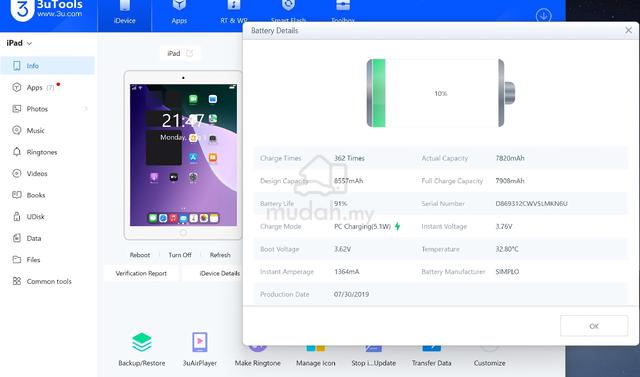Image resolution: width=640 pixels, height=377 pixels.
Task: Click the battery level graphic
Action: pyautogui.click(x=441, y=93)
